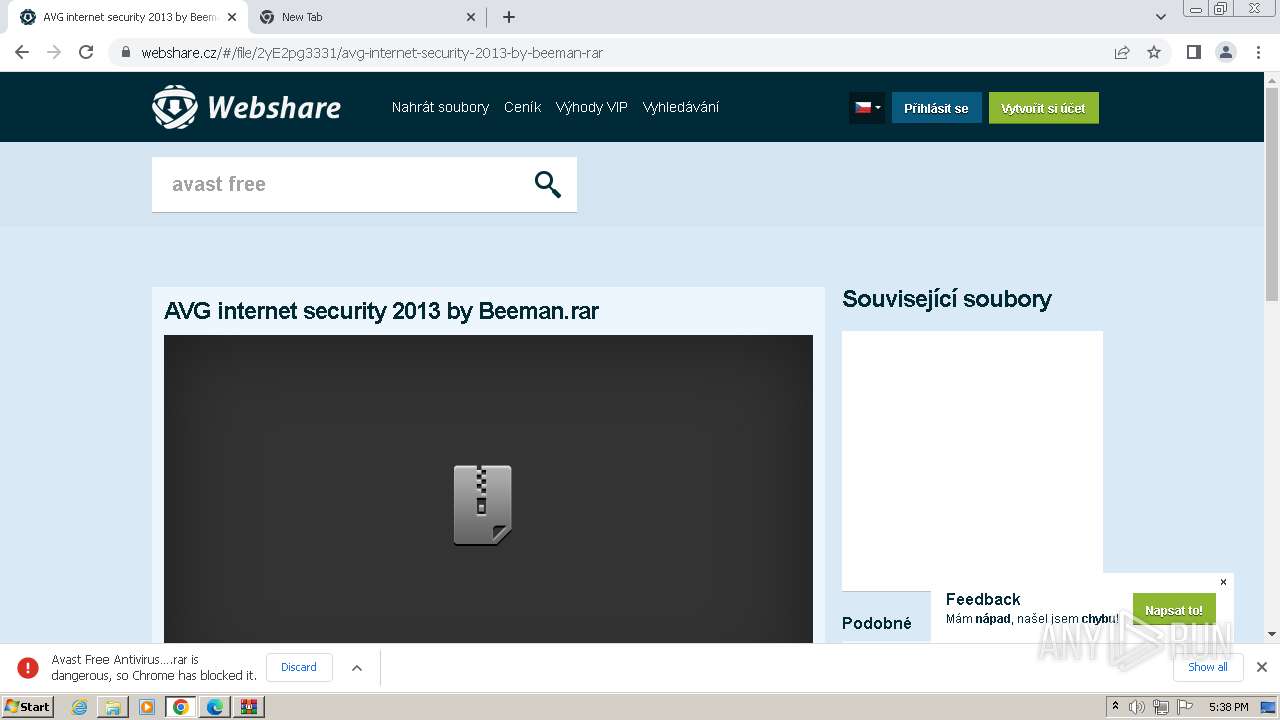Click the show desktop tray icon
The image size is (1280, 720).
click(x=1268, y=707)
